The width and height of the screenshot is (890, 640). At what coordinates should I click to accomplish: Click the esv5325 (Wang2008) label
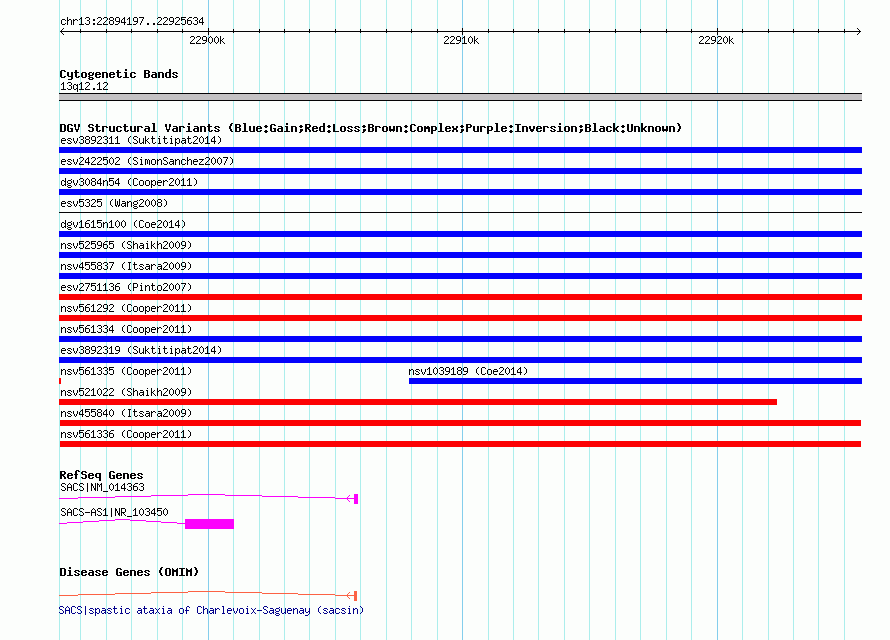tap(114, 203)
